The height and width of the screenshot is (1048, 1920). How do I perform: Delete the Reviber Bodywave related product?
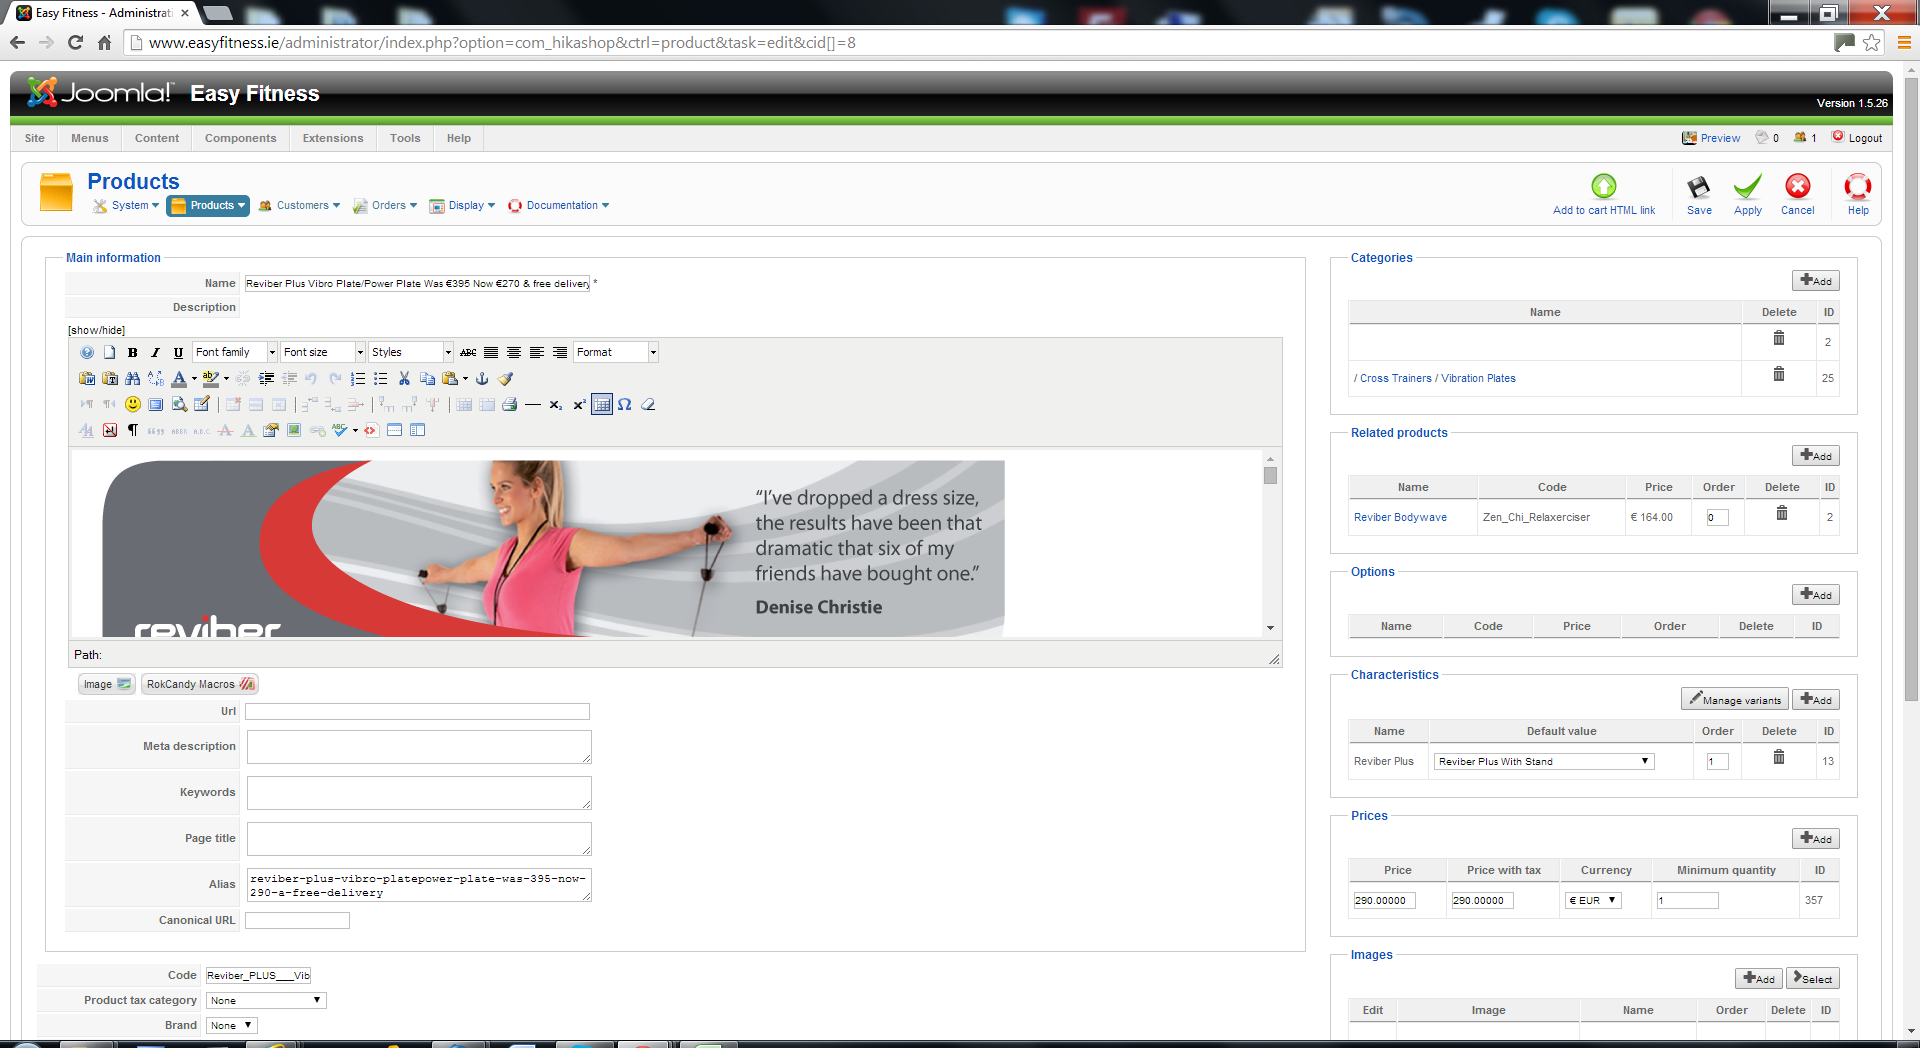(x=1782, y=513)
